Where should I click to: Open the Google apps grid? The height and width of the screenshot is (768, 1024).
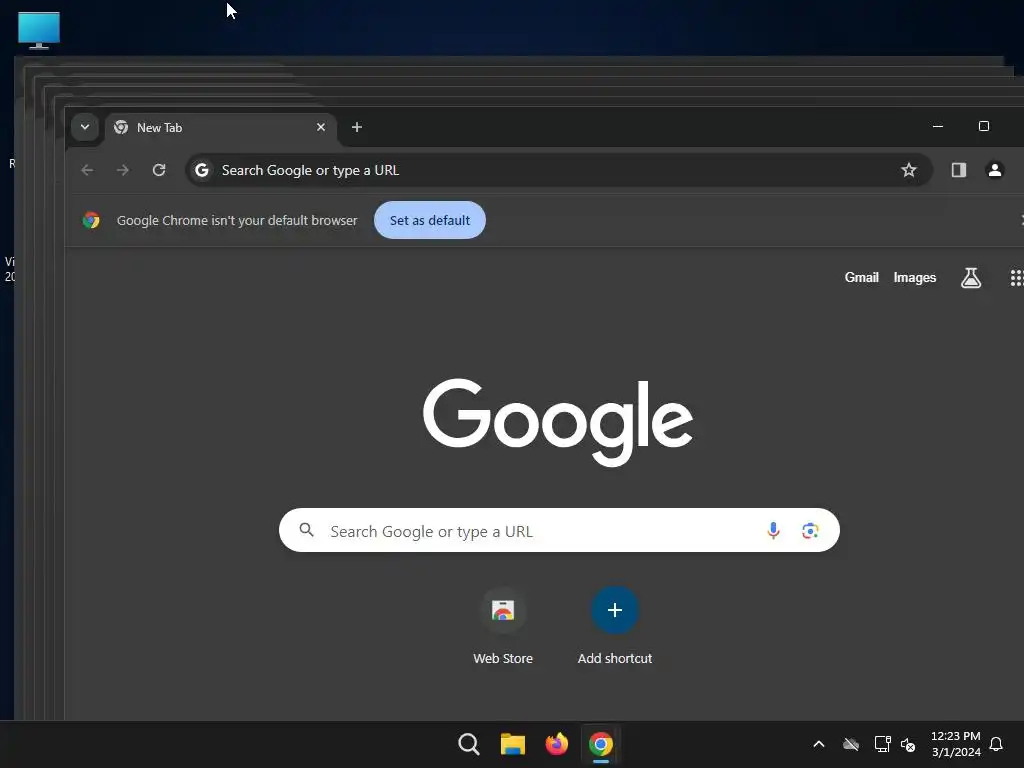tap(1016, 278)
